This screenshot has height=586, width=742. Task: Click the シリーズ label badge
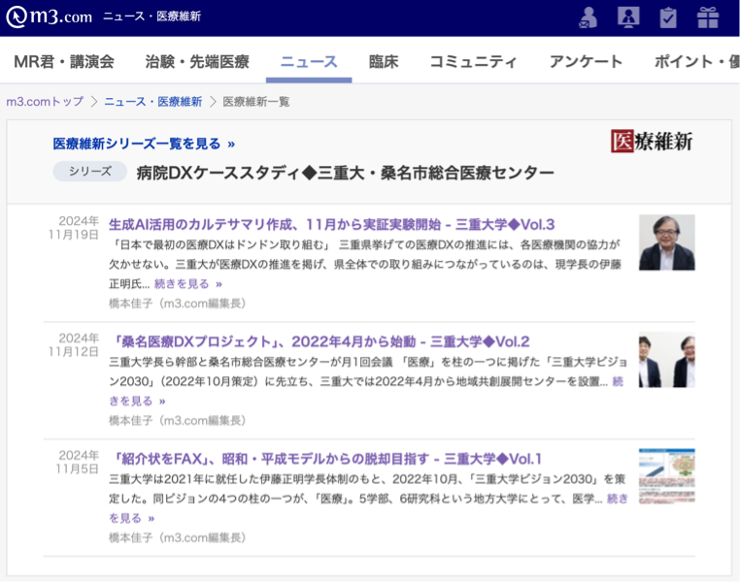coord(90,171)
